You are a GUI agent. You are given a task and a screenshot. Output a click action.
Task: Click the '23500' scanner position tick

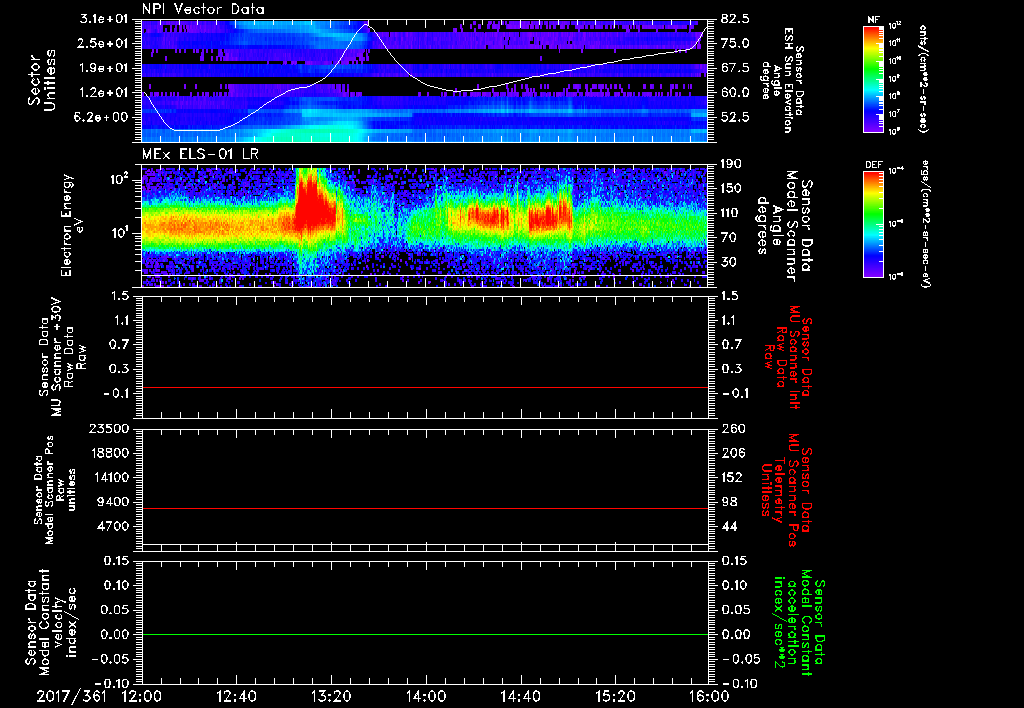click(x=109, y=429)
